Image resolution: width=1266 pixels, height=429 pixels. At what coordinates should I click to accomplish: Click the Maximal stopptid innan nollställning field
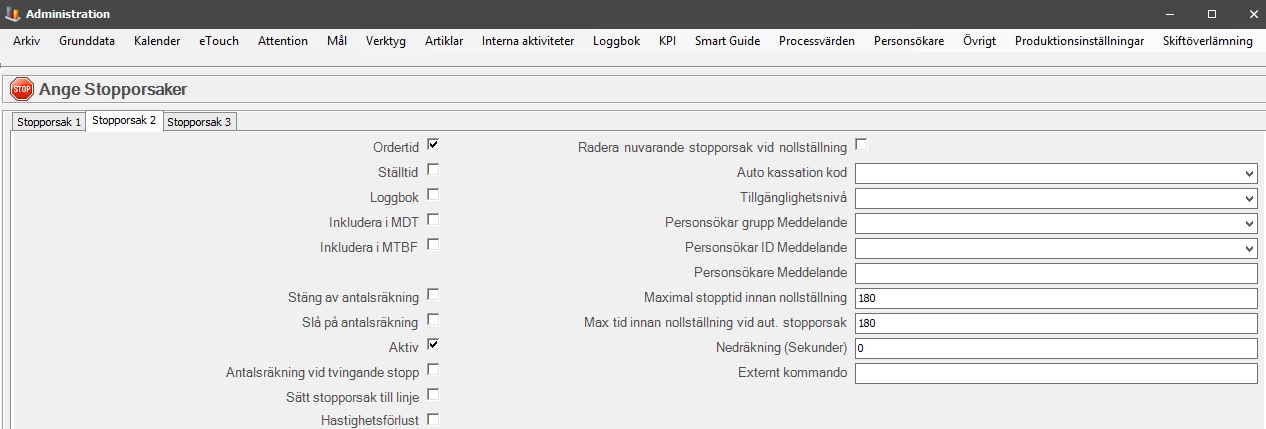[1056, 298]
